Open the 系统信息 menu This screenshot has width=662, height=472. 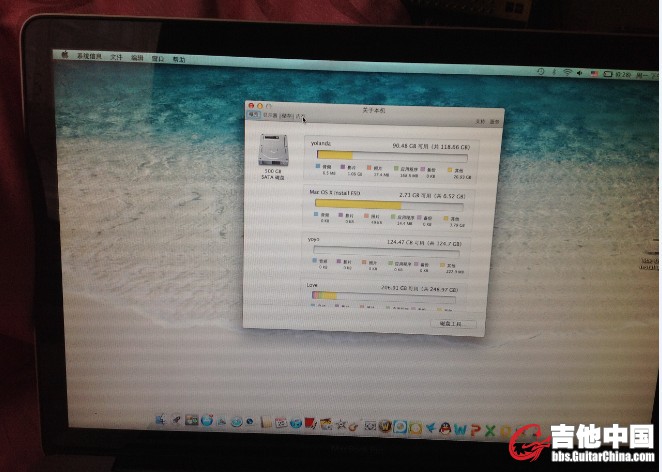91,57
